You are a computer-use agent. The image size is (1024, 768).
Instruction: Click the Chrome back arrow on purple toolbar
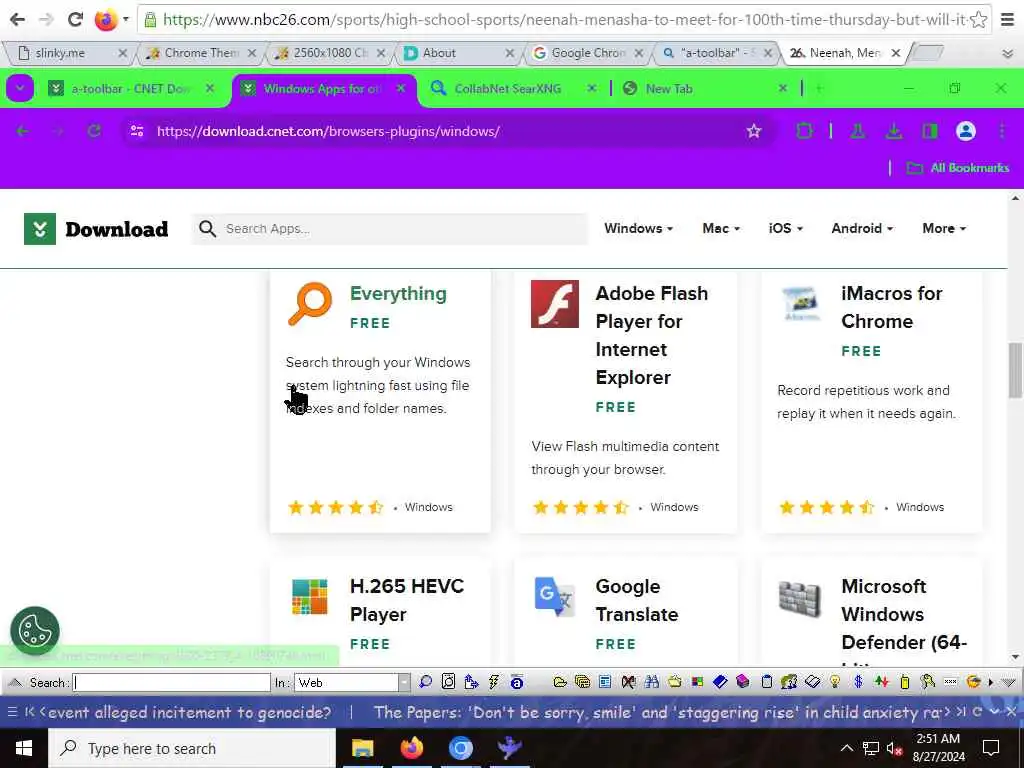point(22,131)
